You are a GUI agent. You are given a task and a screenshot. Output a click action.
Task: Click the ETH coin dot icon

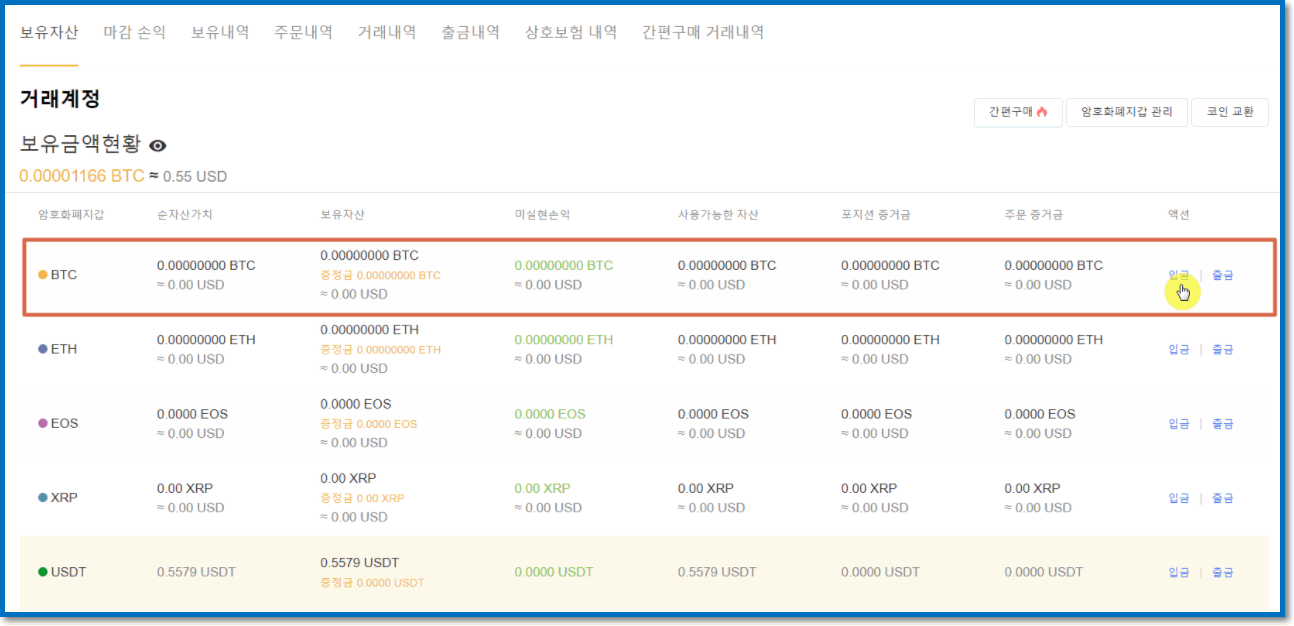coord(42,349)
